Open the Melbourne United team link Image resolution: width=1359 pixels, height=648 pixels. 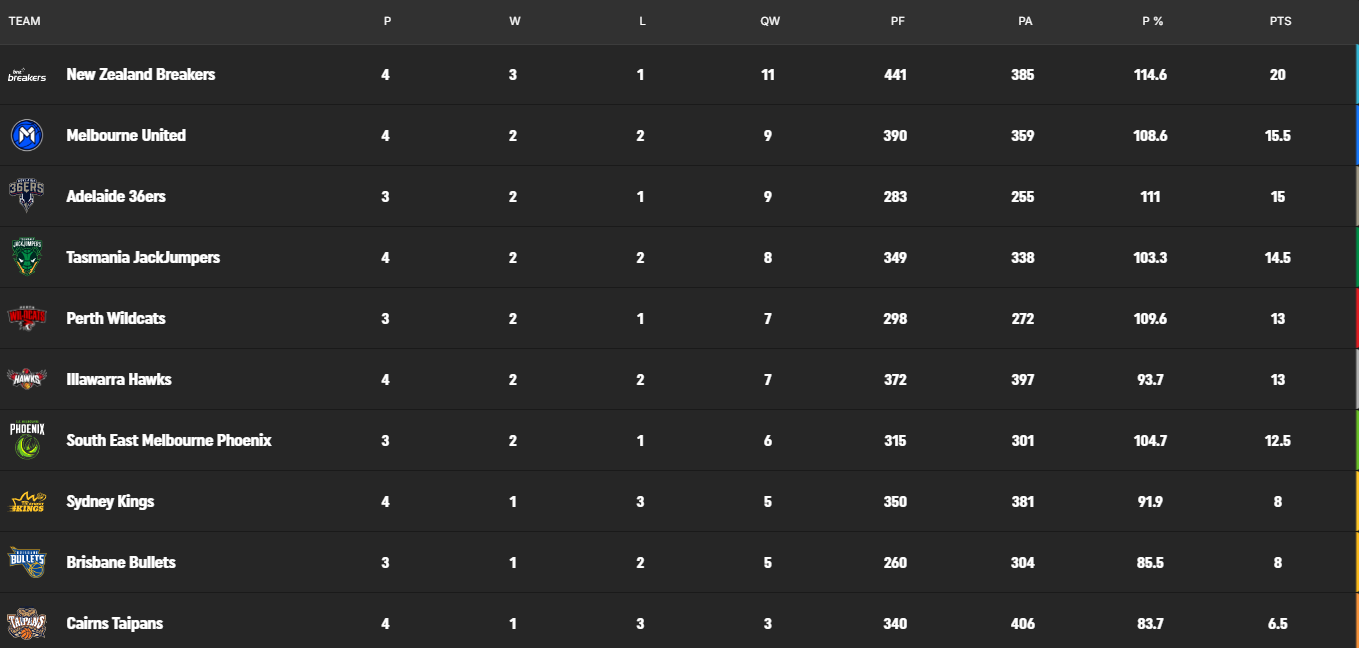tap(126, 136)
